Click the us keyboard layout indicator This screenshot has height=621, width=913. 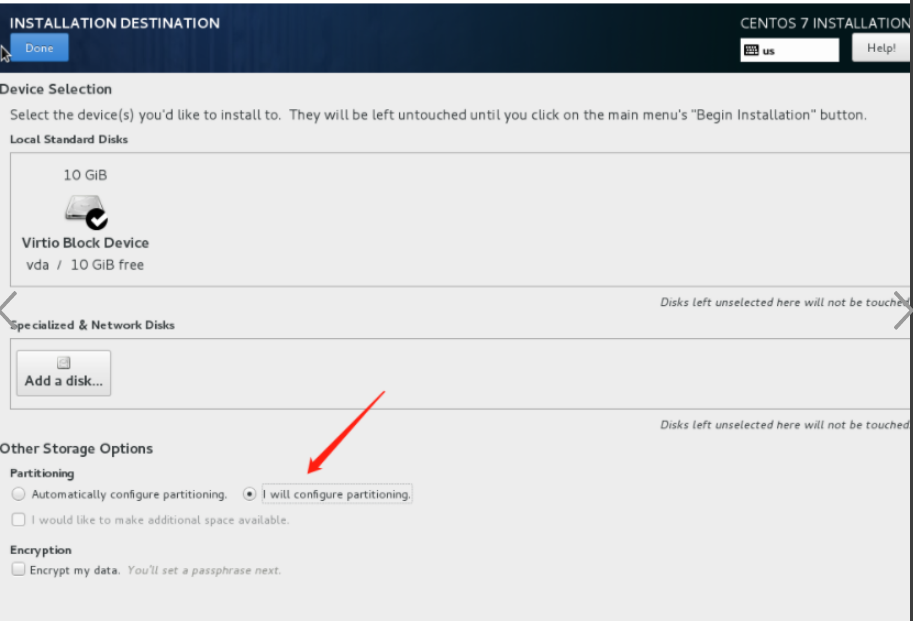point(789,50)
